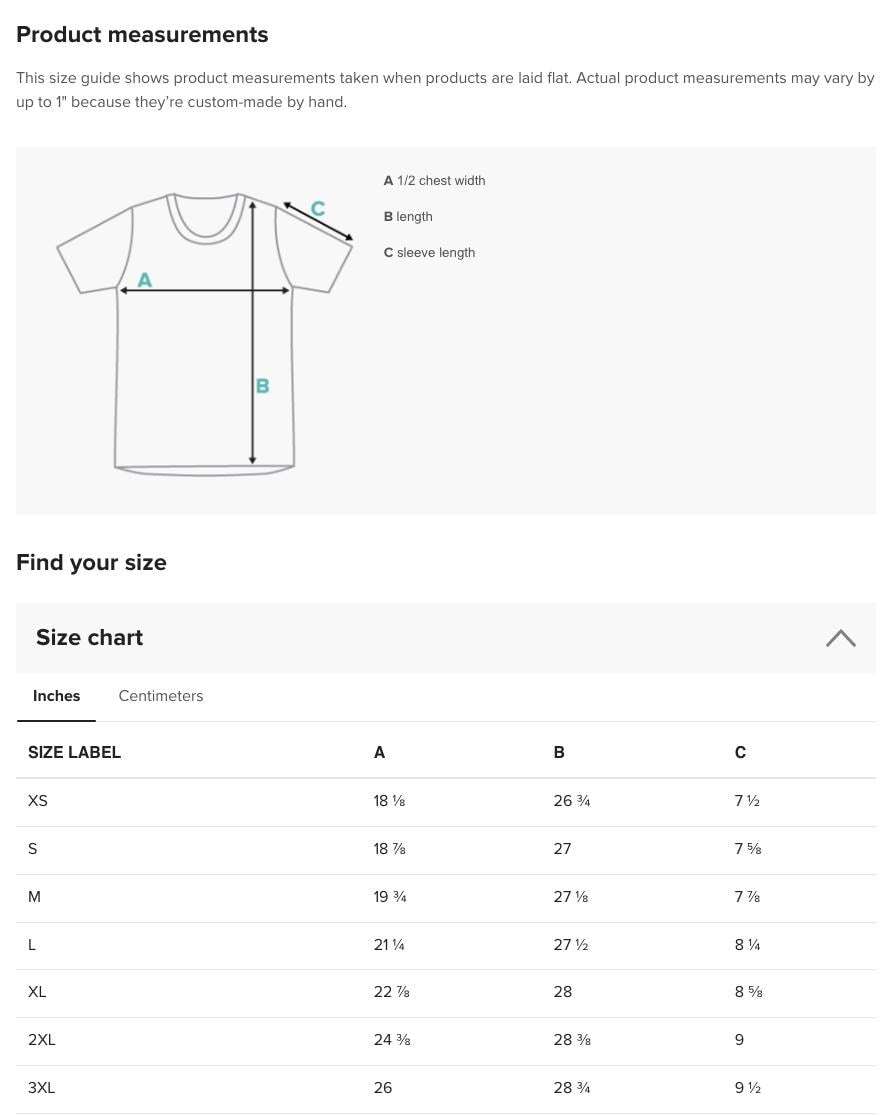This screenshot has width=894, height=1116.
Task: Click the Product measurements heading
Action: [142, 34]
